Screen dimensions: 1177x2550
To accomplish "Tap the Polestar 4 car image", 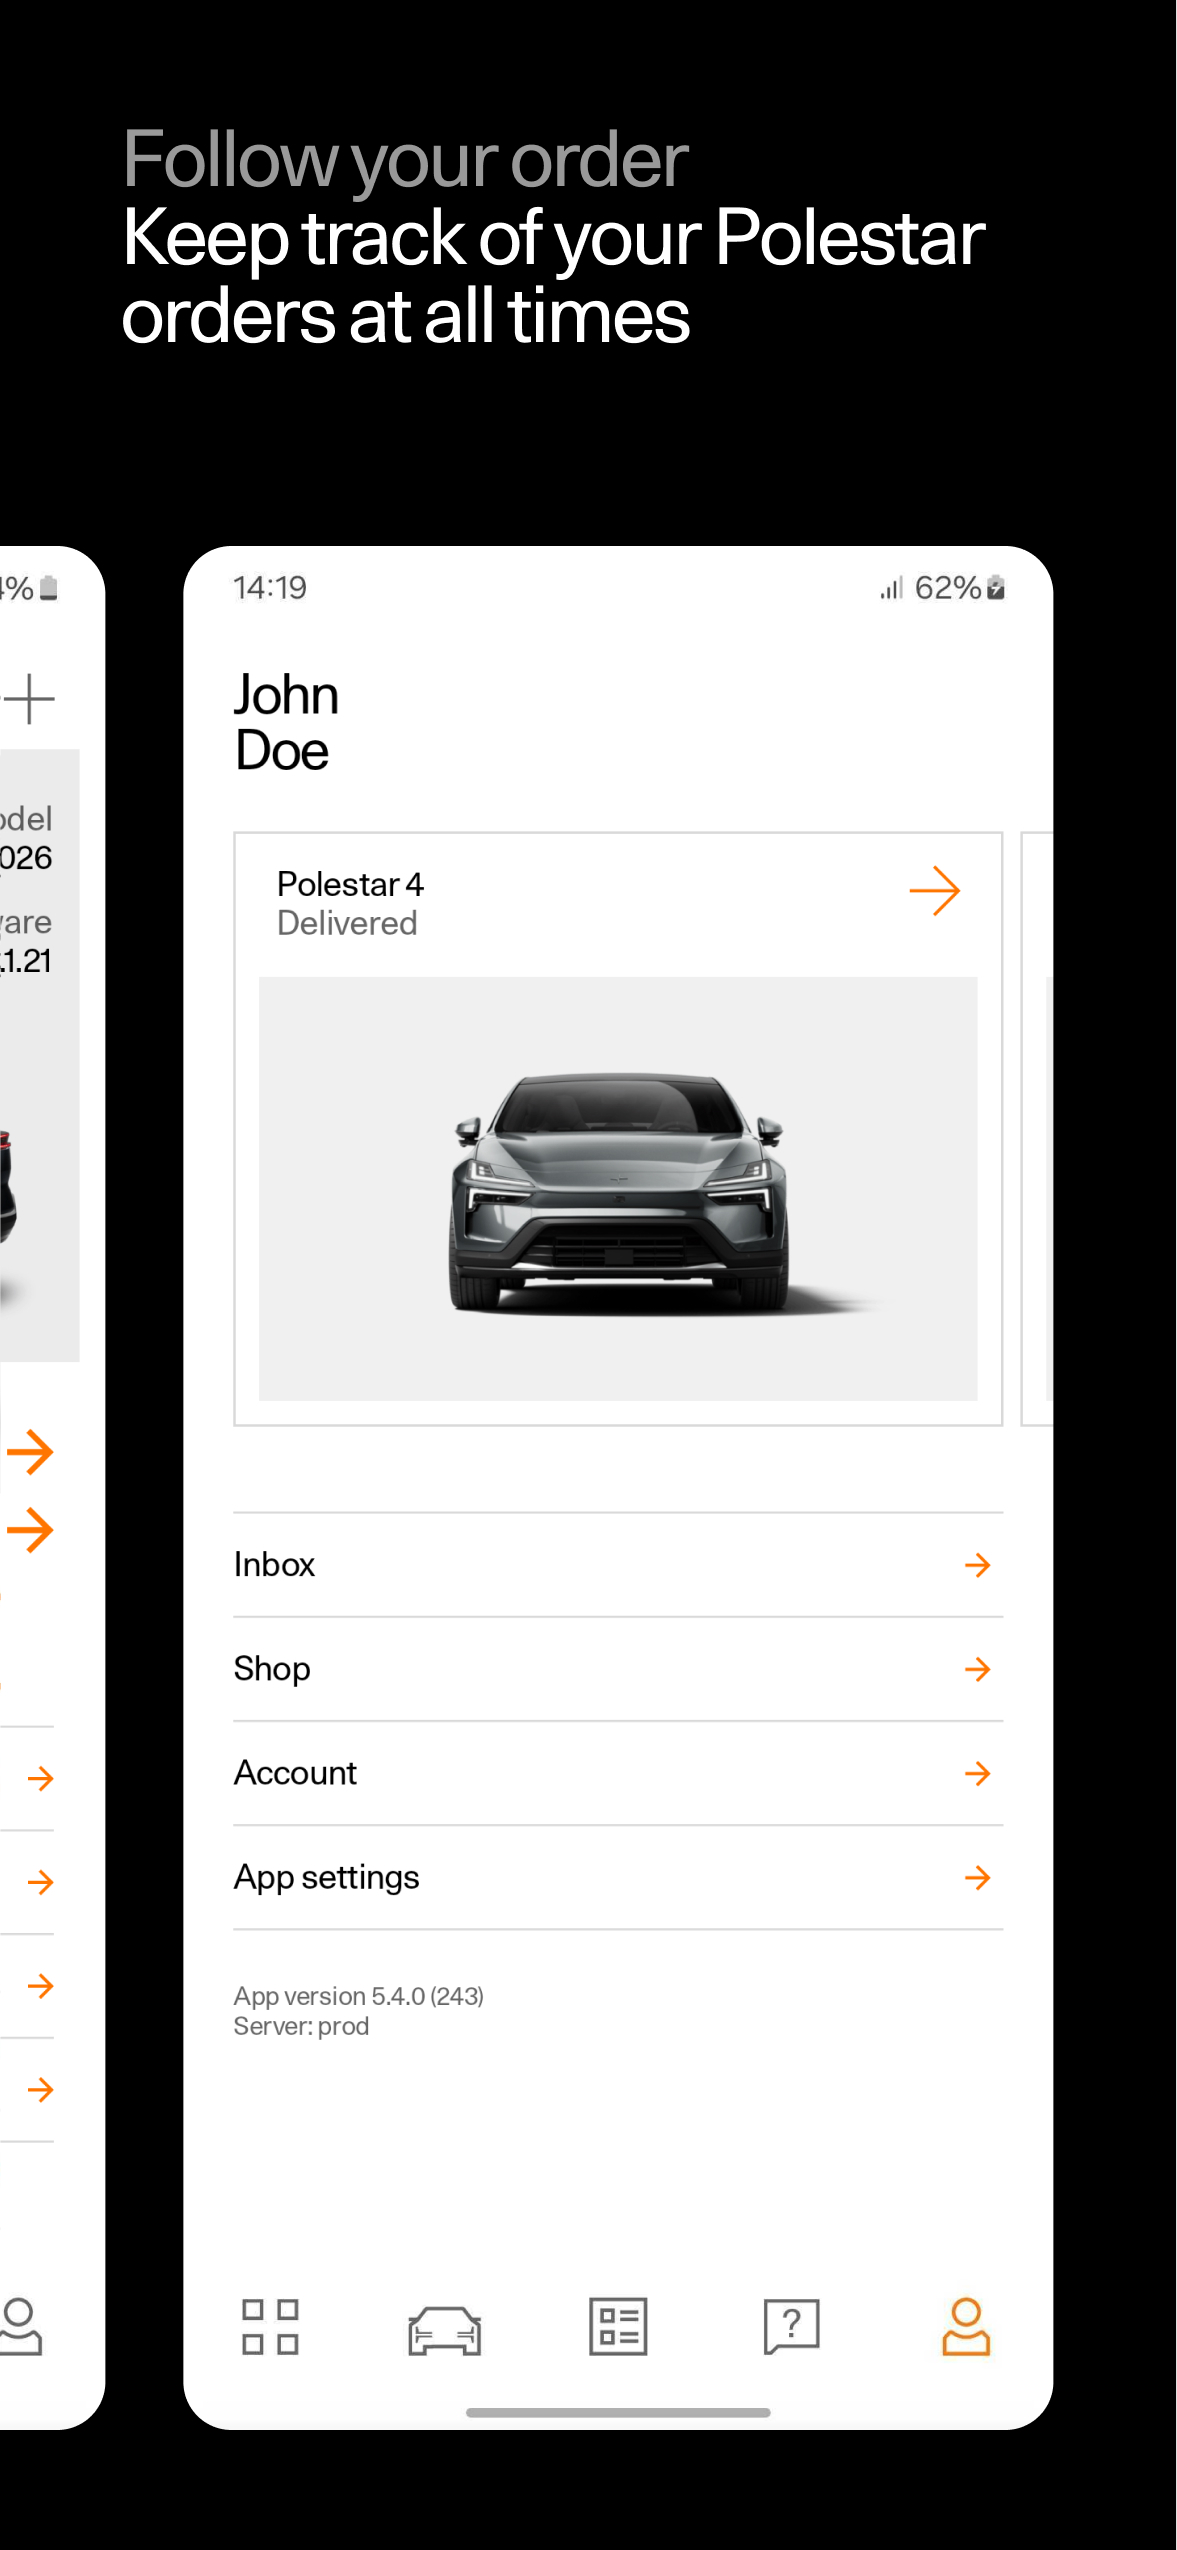I will tap(618, 1189).
